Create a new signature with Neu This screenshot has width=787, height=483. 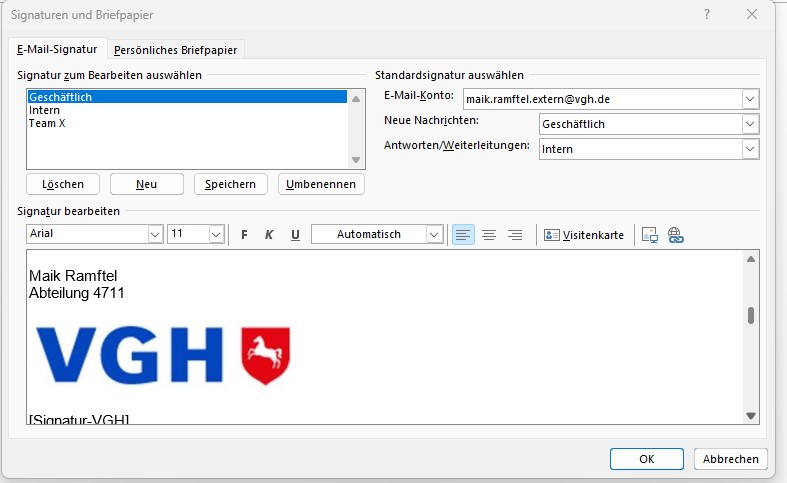pyautogui.click(x=147, y=184)
